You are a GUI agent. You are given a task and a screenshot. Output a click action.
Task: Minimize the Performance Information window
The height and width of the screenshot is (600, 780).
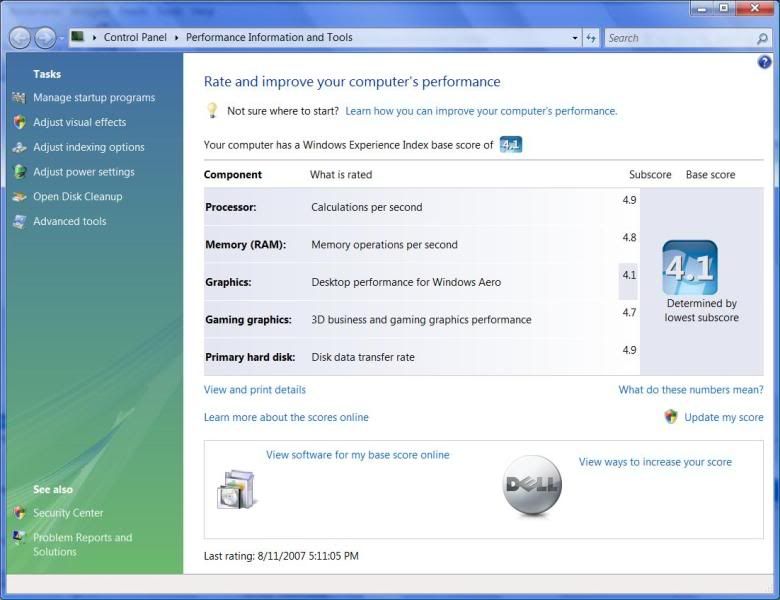702,8
